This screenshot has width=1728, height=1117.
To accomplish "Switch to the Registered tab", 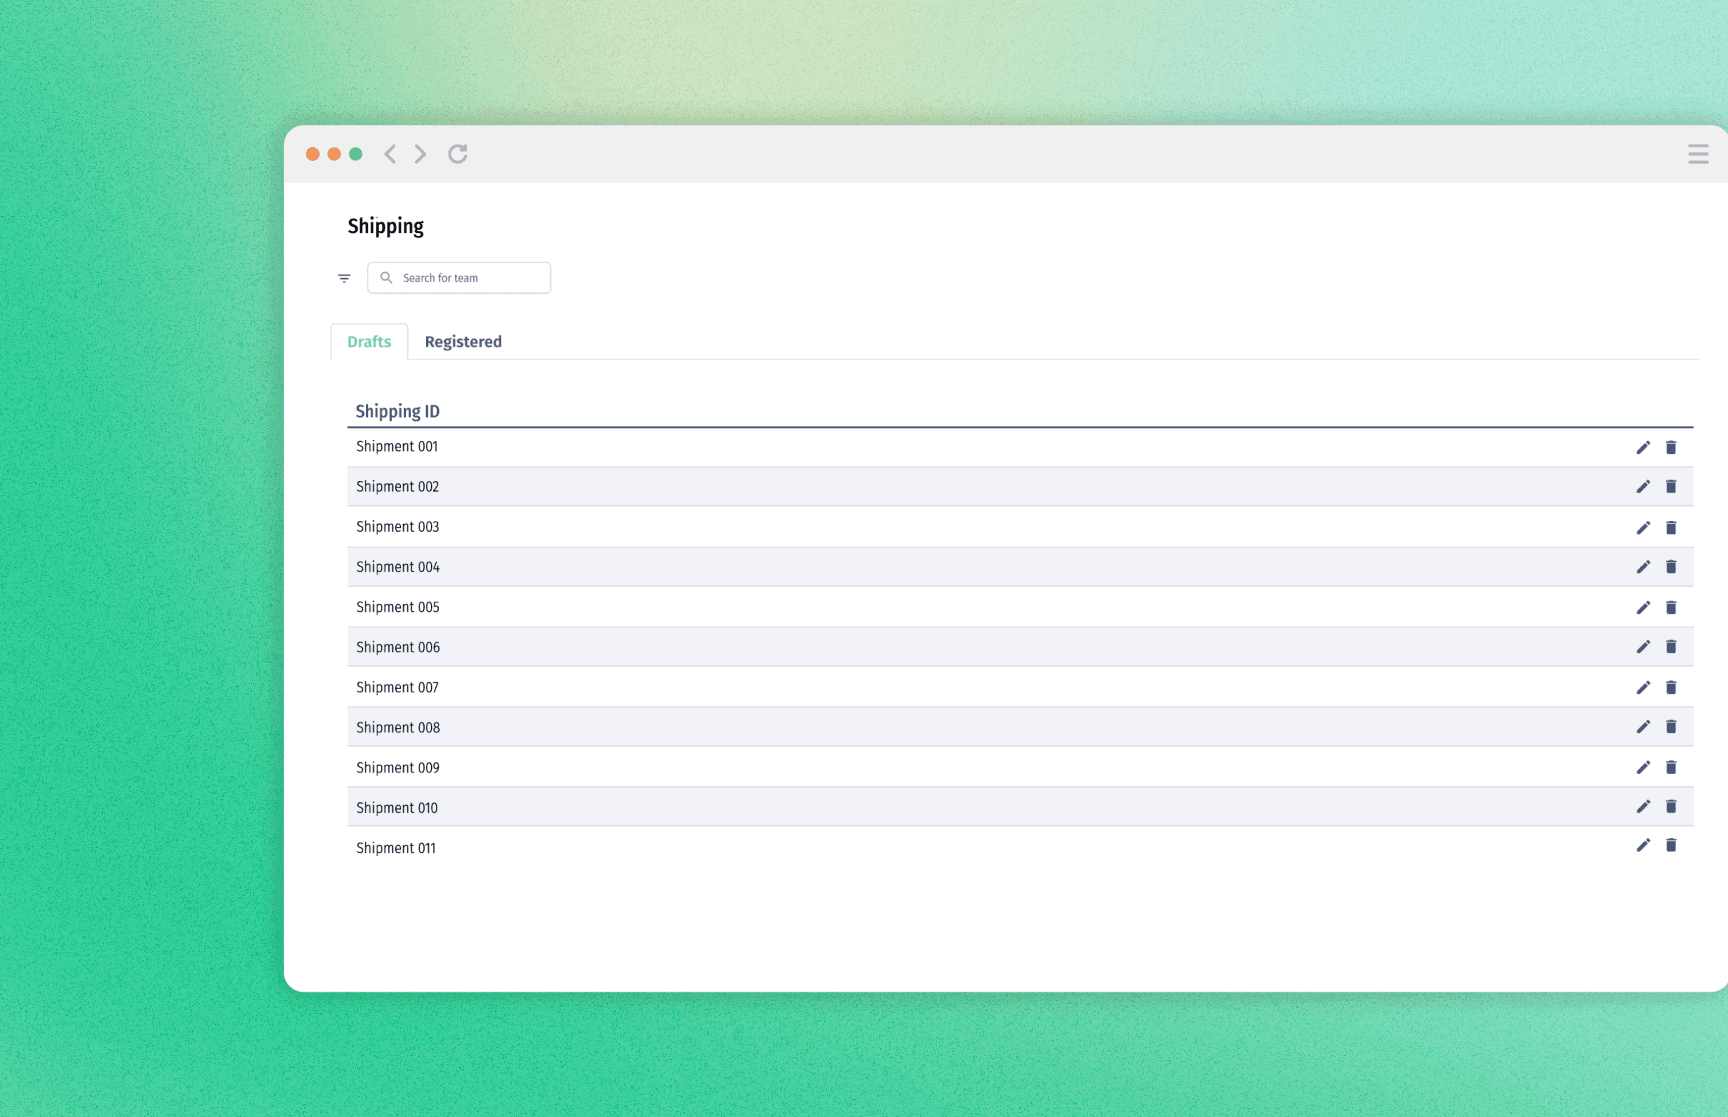I will (463, 341).
